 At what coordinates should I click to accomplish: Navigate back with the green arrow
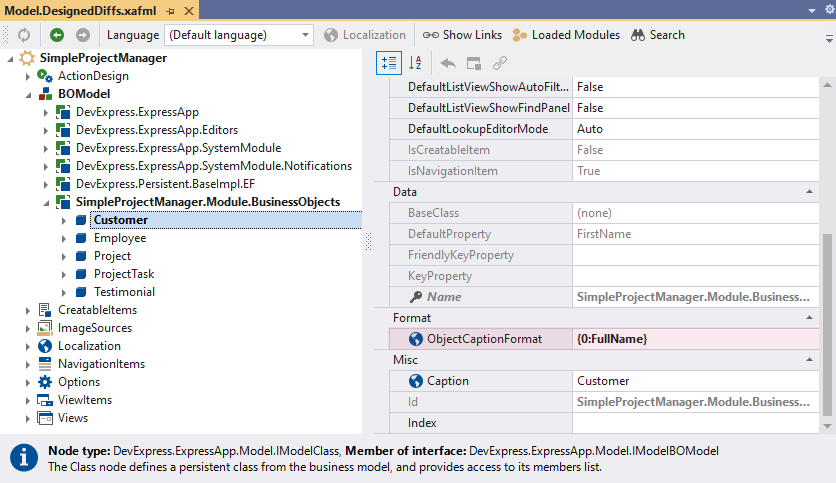pyautogui.click(x=57, y=35)
